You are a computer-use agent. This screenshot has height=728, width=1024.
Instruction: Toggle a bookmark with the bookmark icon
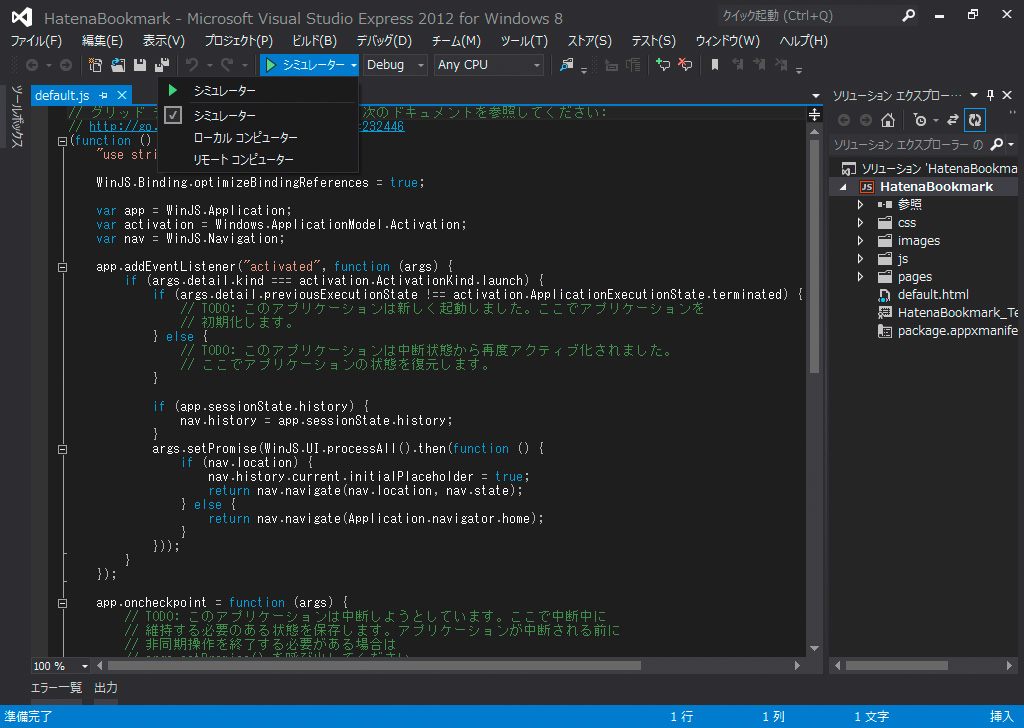coord(715,65)
